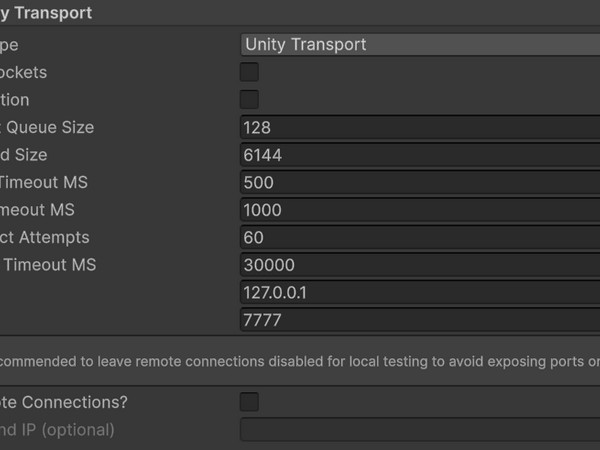This screenshot has width=600, height=450.
Task: Click the Sockets property label
Action: coord(24,72)
